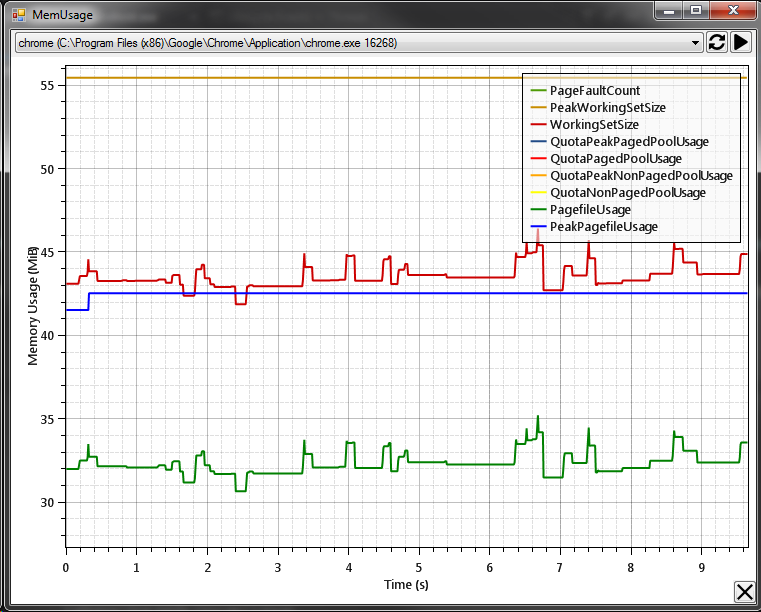Click the QuotaPeakPagedPoolUsage legend color line
The width and height of the screenshot is (761, 612).
pos(539,142)
